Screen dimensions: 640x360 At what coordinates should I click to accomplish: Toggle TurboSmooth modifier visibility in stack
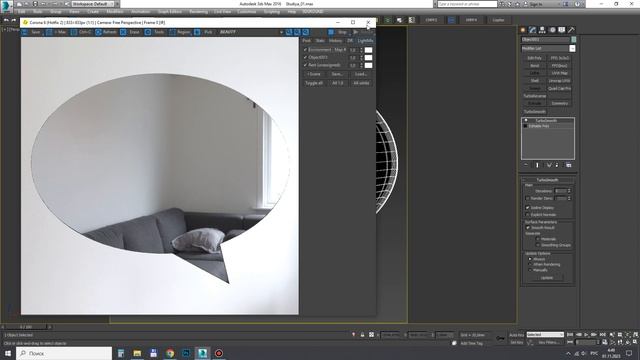tap(526, 120)
